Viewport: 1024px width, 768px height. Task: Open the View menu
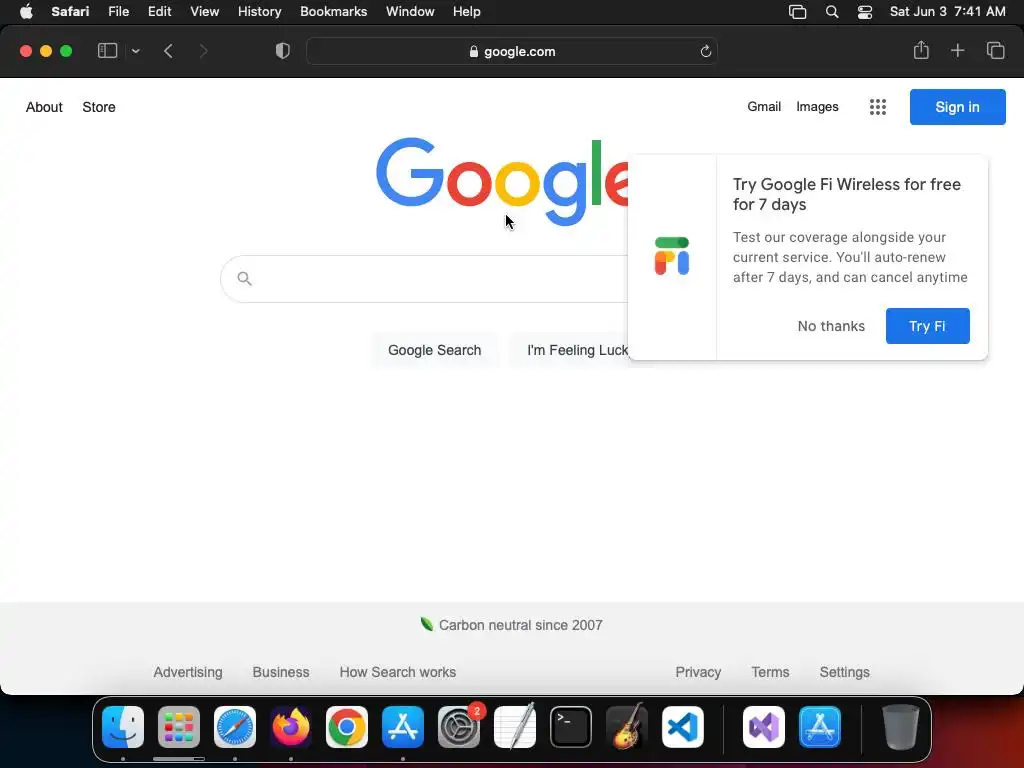coord(204,12)
